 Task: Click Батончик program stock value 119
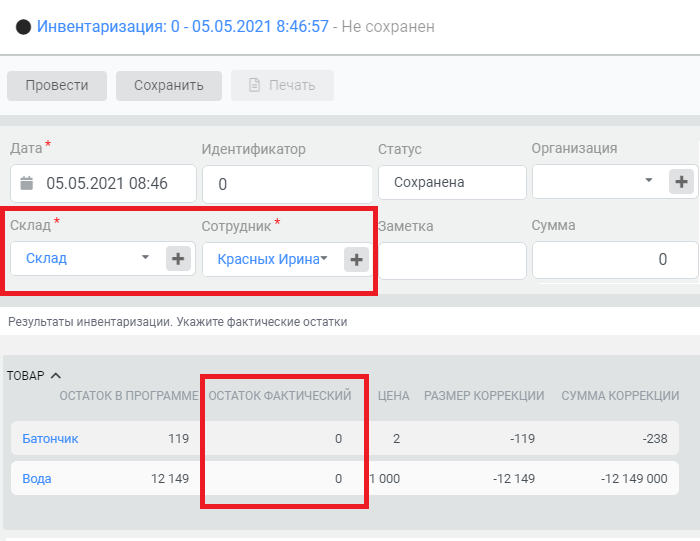click(179, 439)
